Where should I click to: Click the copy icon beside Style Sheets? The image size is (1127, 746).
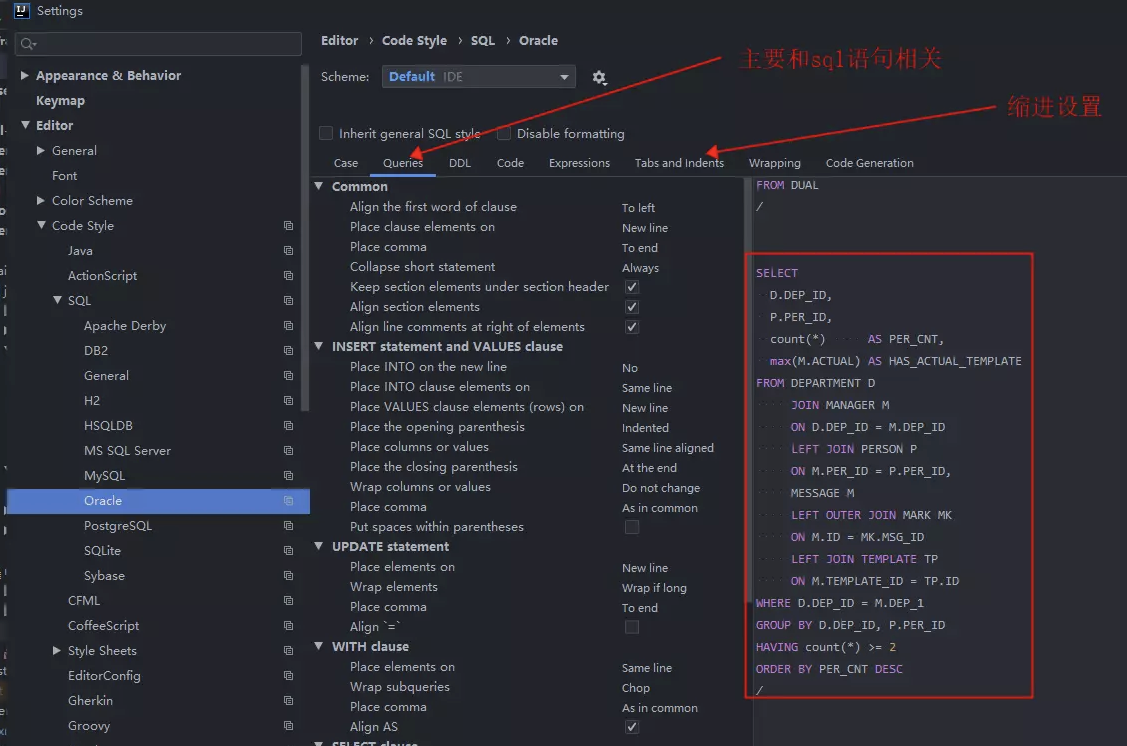tap(288, 650)
